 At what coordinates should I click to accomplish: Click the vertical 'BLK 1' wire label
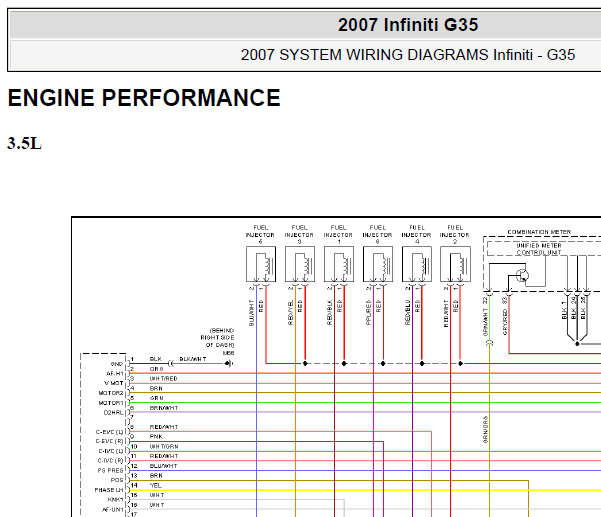[x=563, y=310]
